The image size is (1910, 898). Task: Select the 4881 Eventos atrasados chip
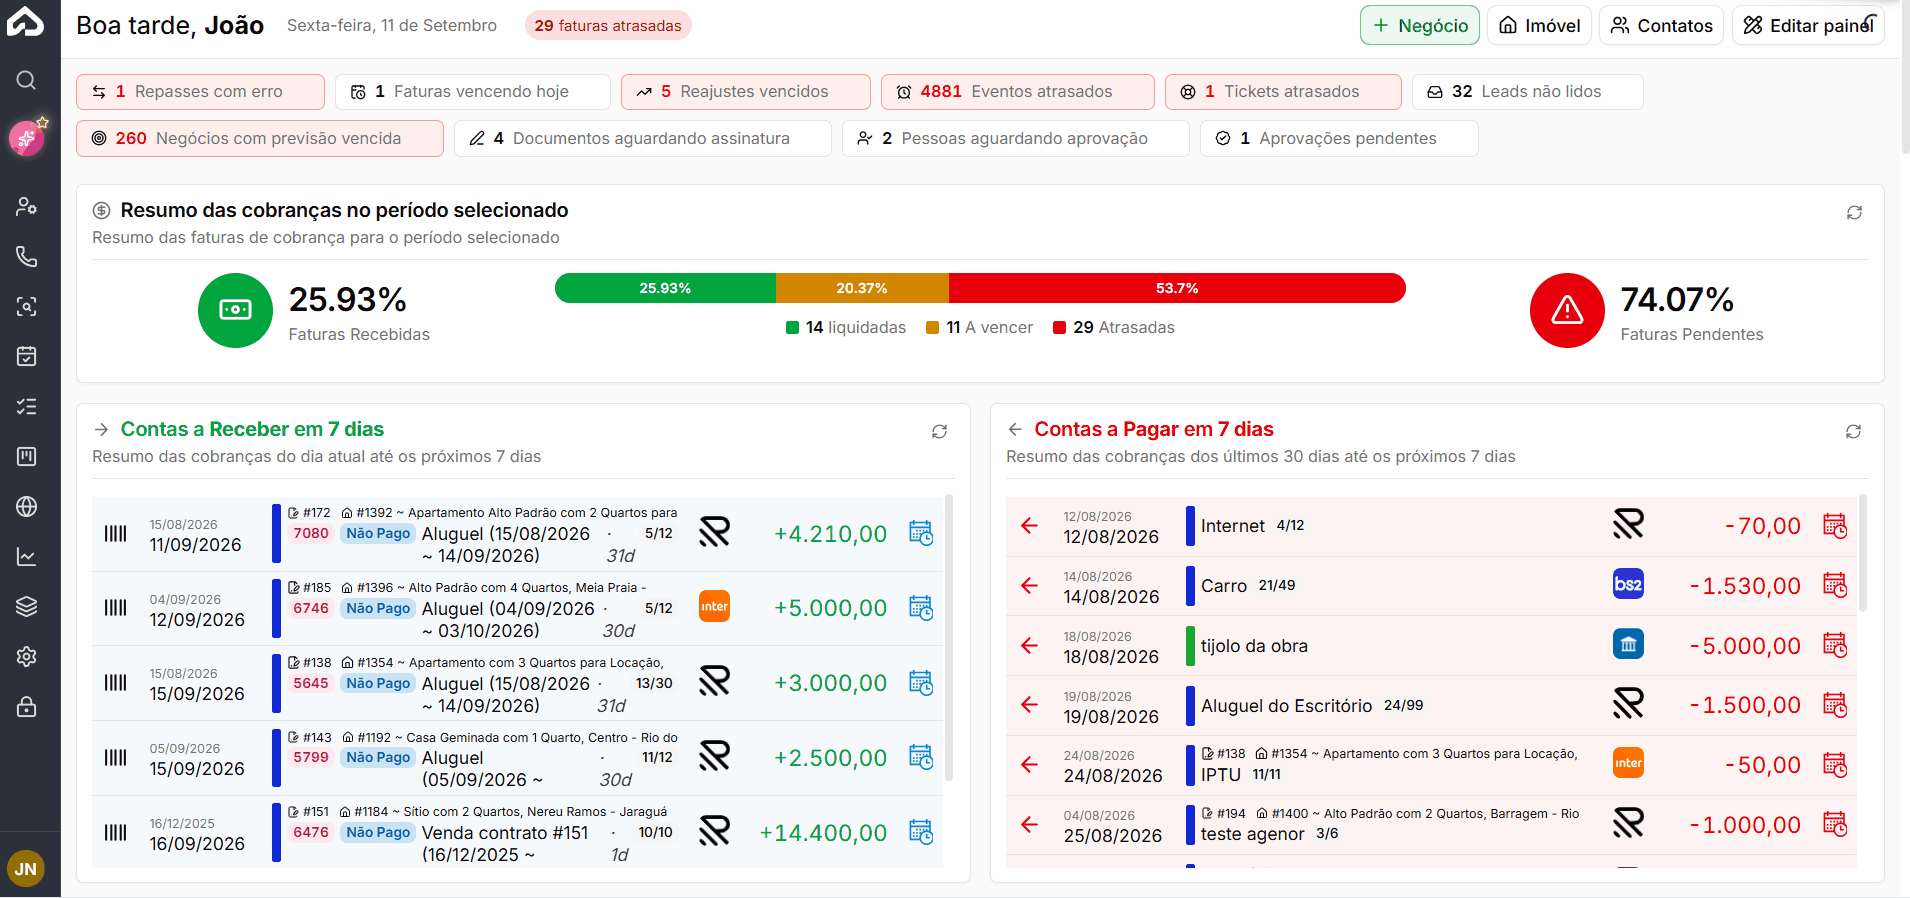(1017, 92)
